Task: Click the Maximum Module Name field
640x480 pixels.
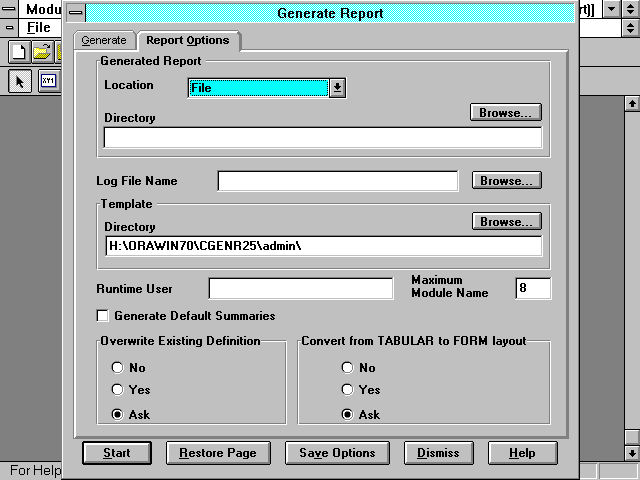Action: [532, 289]
